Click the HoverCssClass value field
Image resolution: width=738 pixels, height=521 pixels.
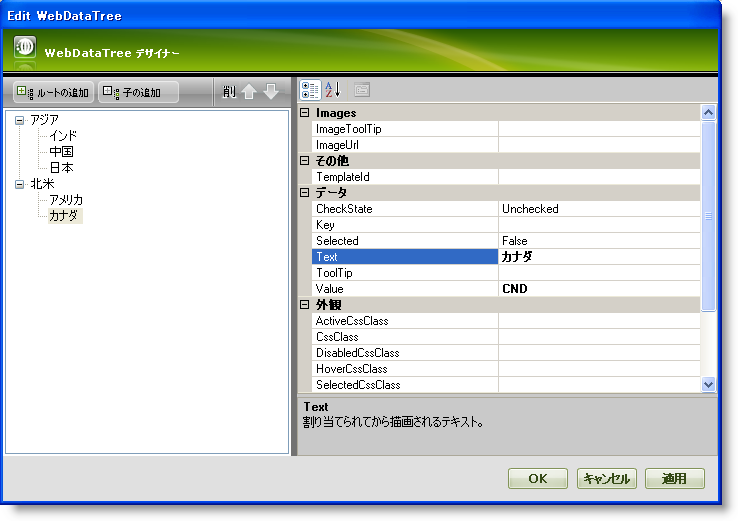coord(599,369)
